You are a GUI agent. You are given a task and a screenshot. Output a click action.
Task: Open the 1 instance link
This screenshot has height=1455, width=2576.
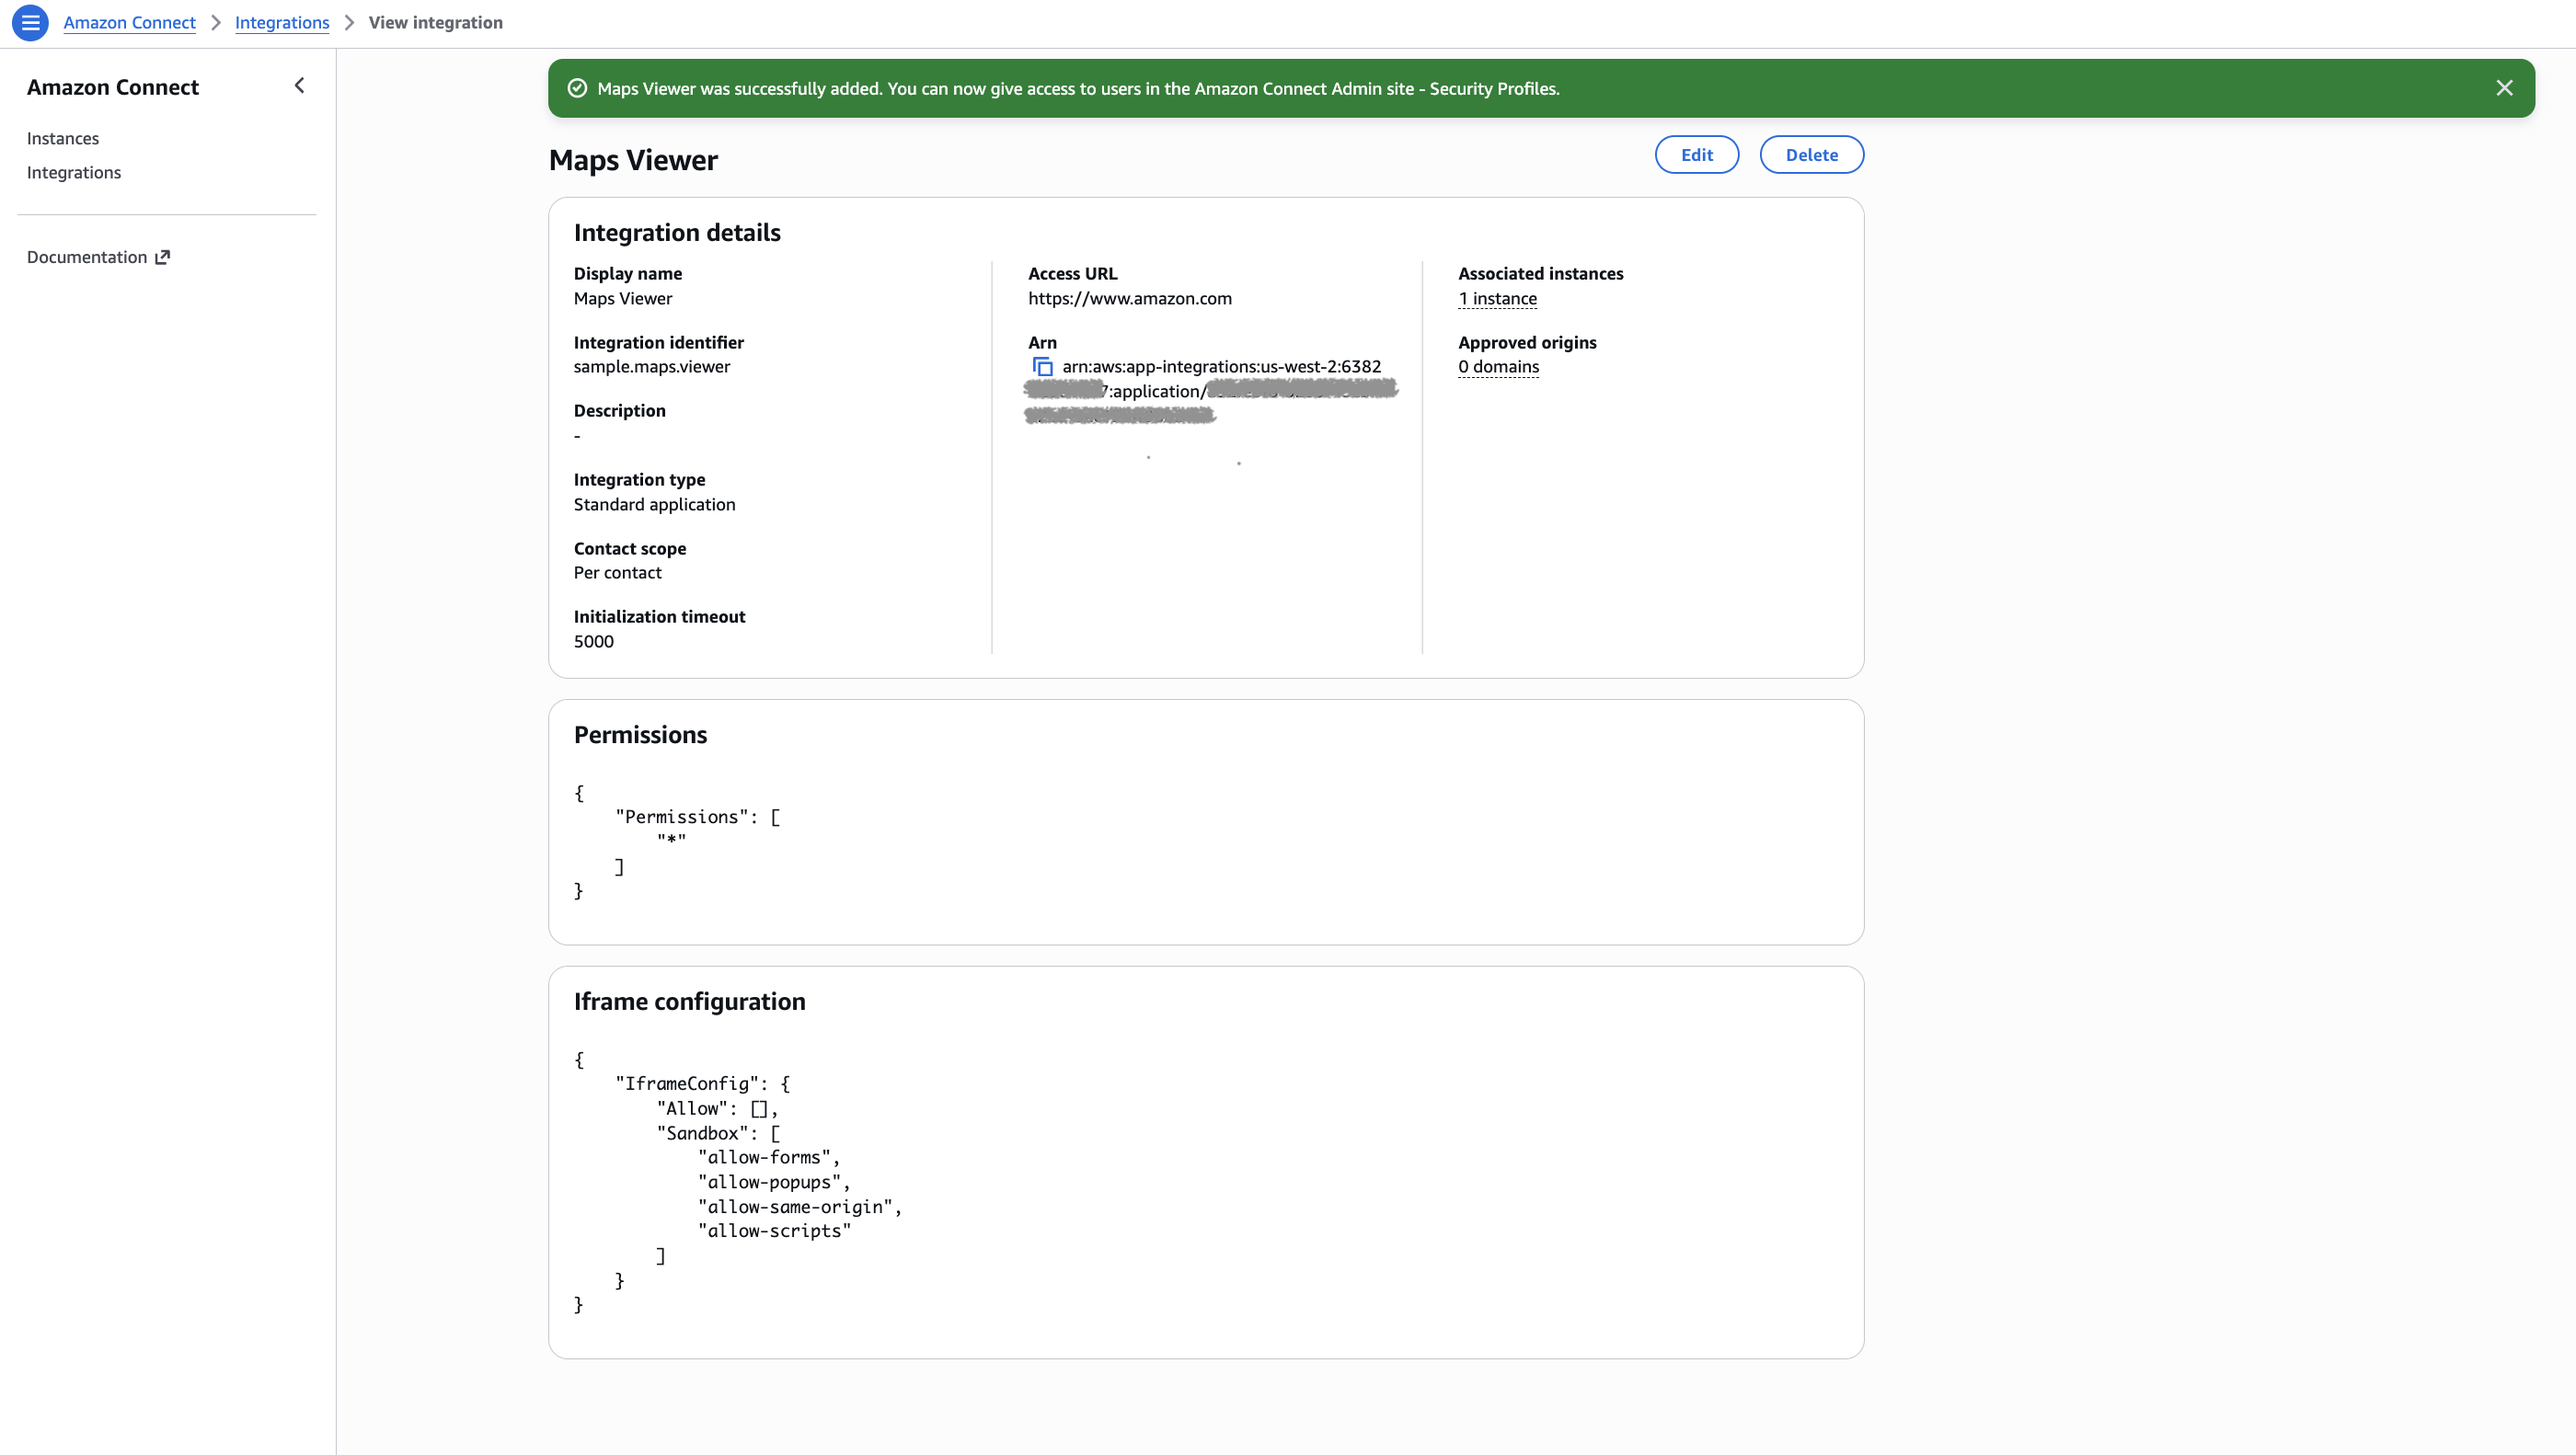[x=1497, y=298]
